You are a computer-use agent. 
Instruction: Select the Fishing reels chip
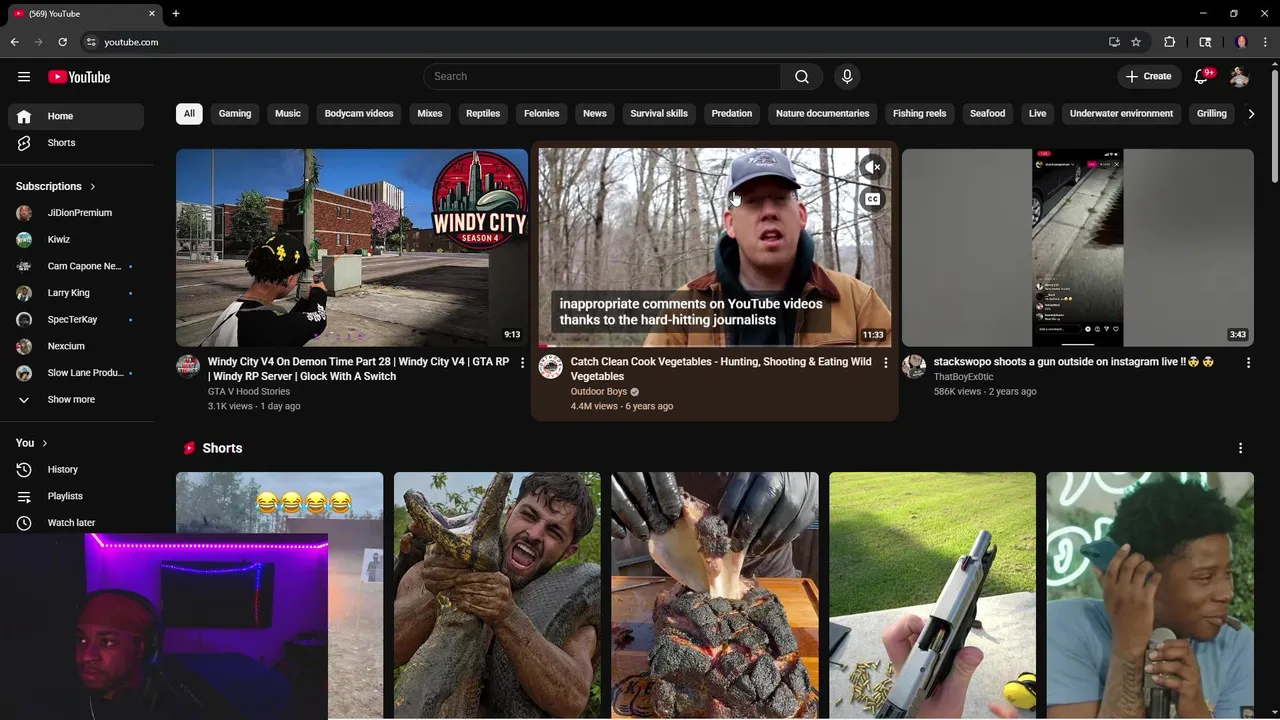[919, 114]
